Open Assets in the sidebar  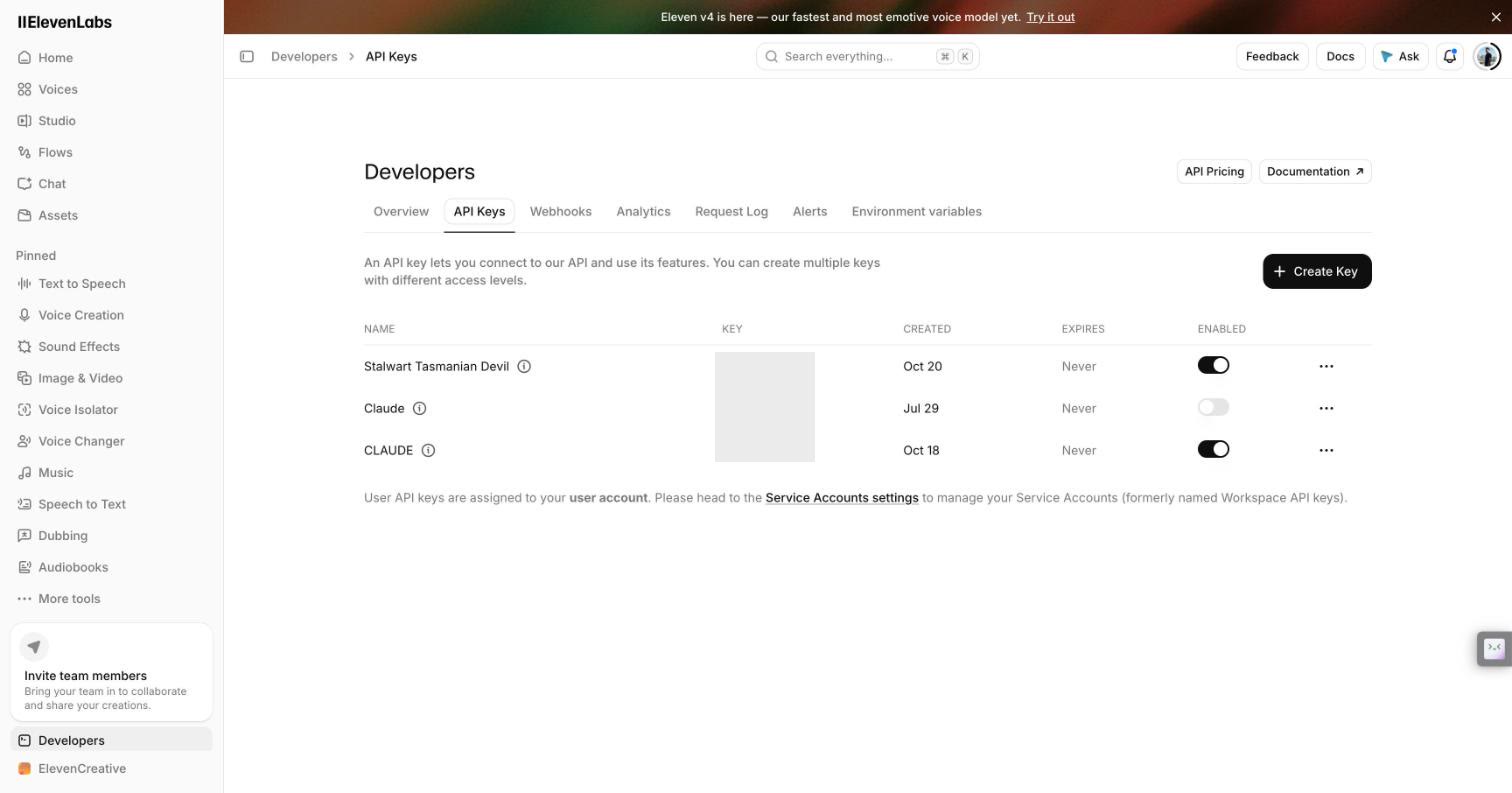click(x=112, y=215)
